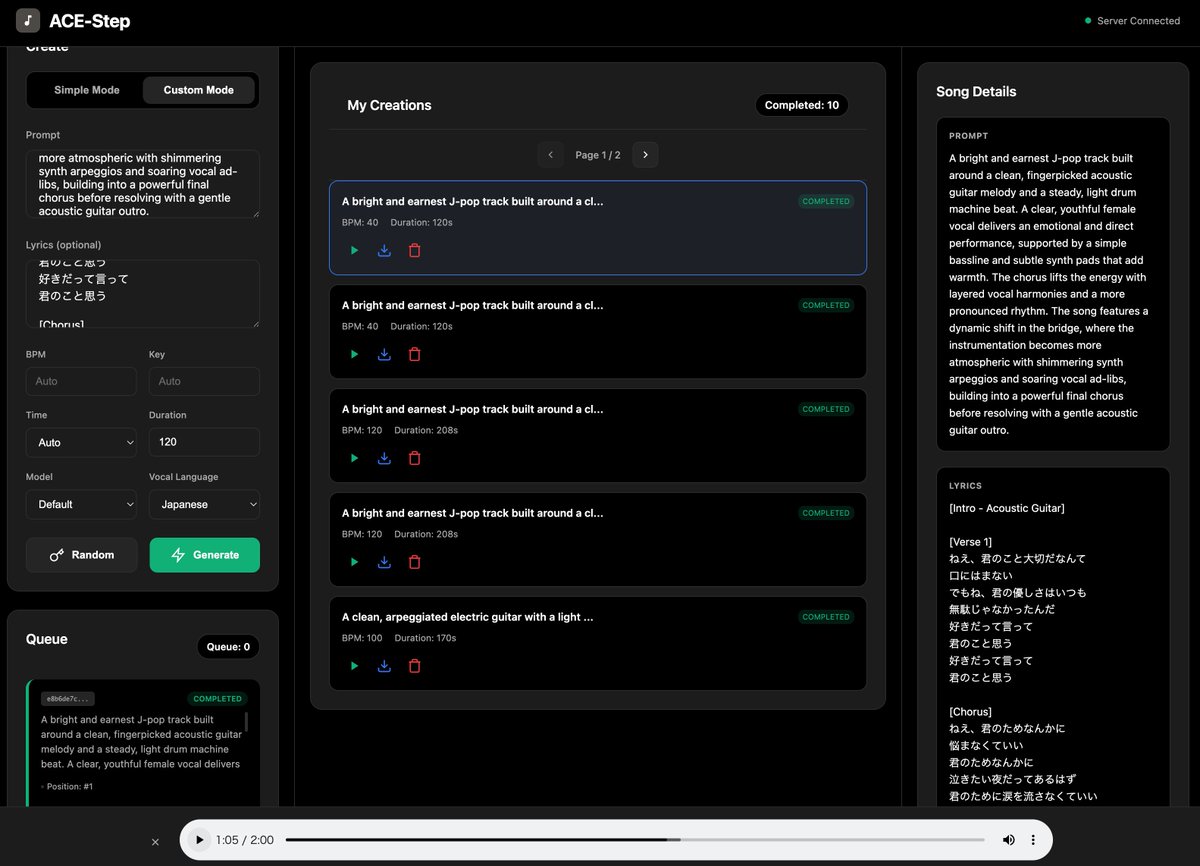Download the first BPM 120 track
The height and width of the screenshot is (866, 1200).
[384, 458]
